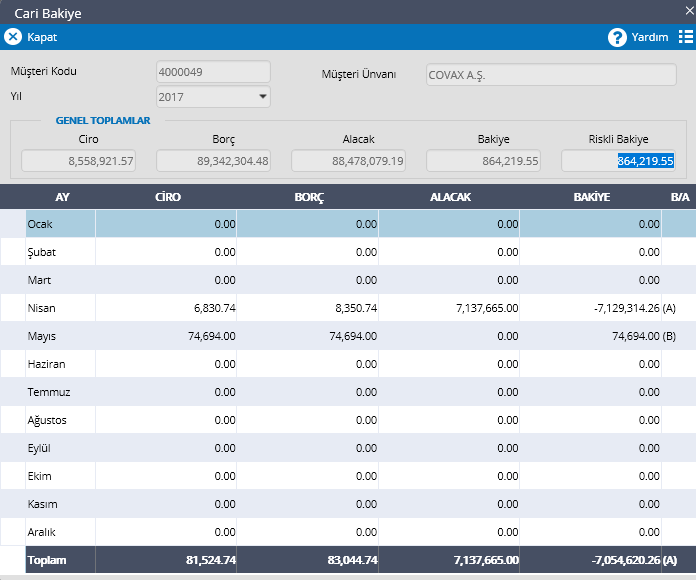Click the Müşteri Ünvanı field
Viewport: 696px width, 580px height.
[549, 75]
